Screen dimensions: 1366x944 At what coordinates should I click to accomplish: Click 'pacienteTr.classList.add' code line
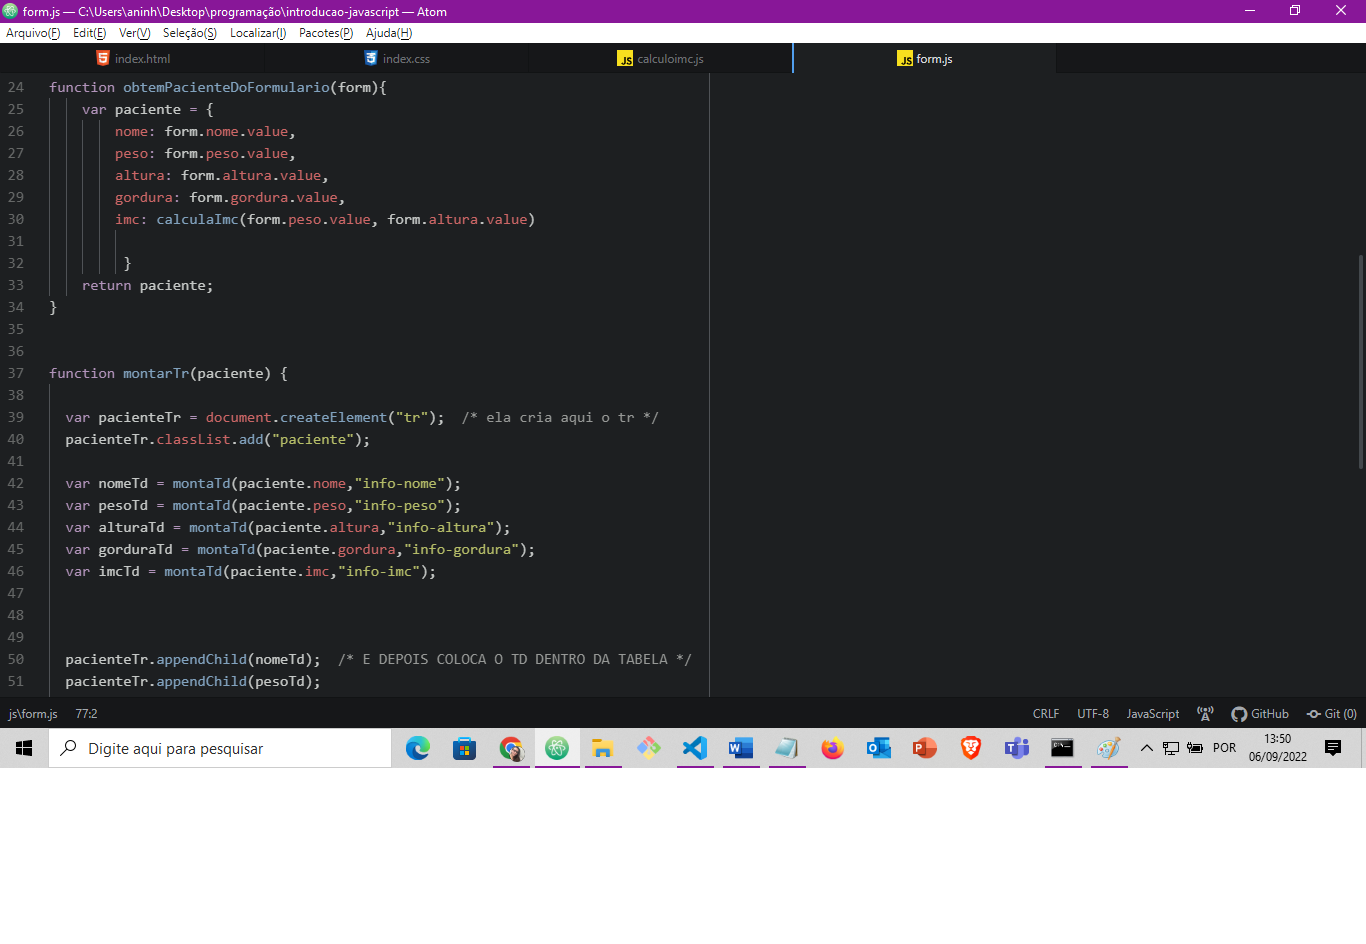[217, 439]
